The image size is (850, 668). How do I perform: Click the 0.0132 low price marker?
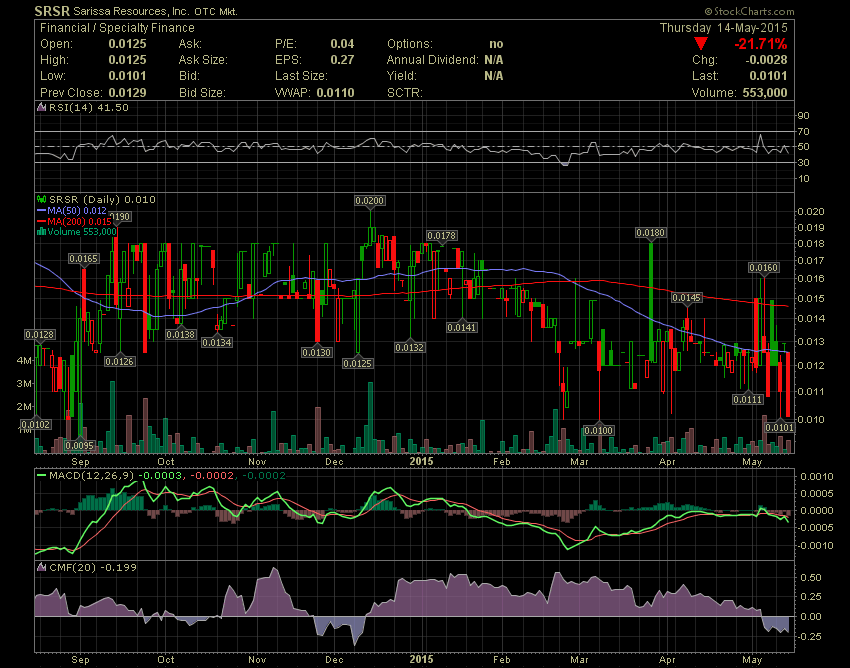(409, 347)
